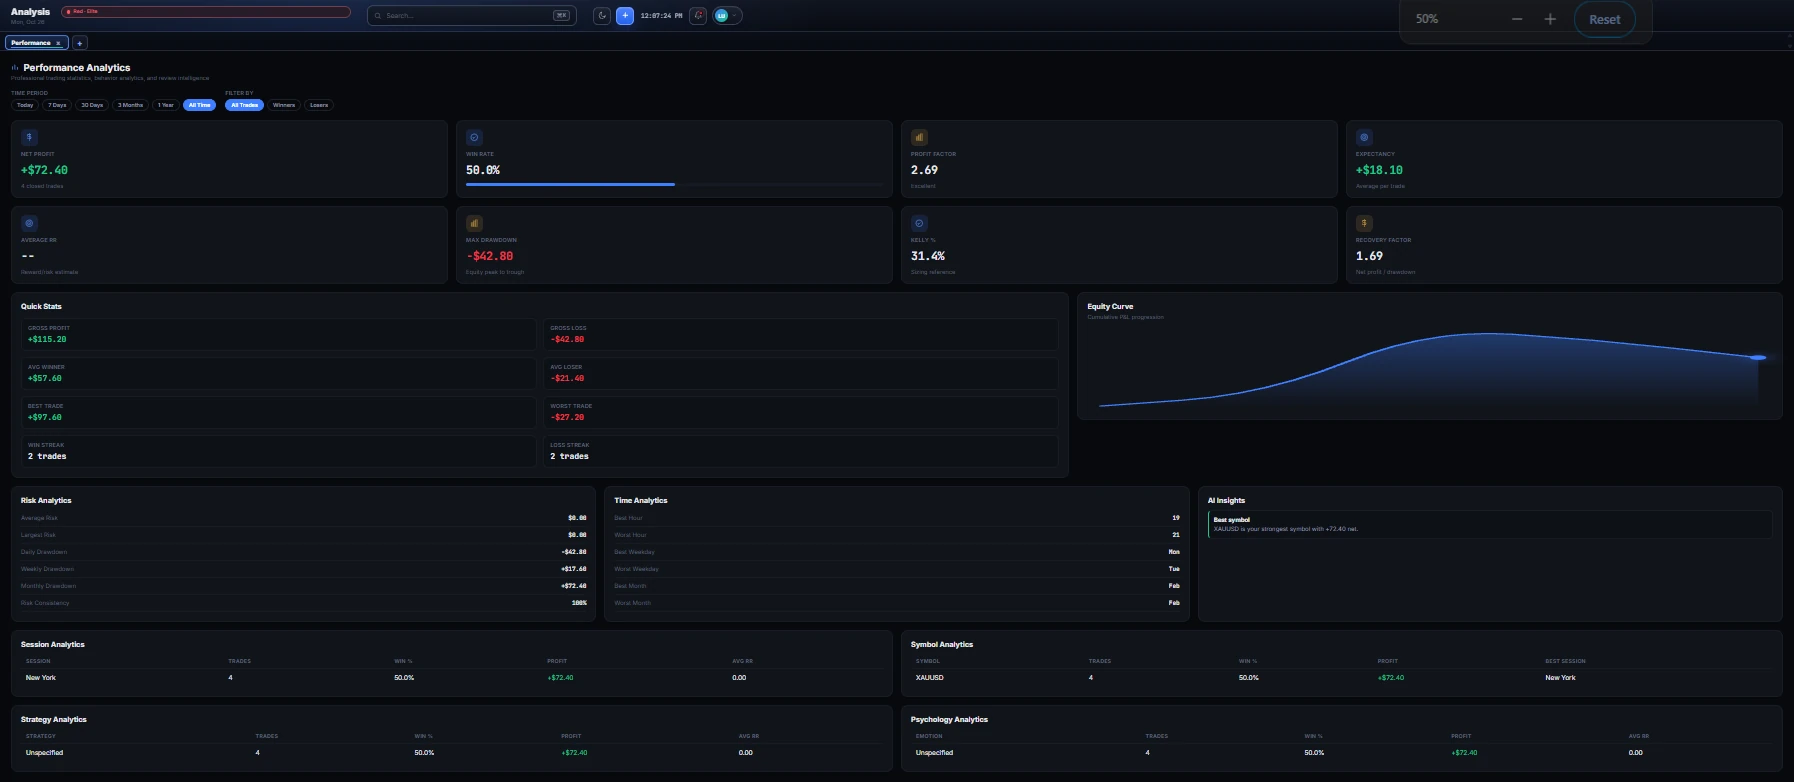
Task: Select the Today time period
Action: click(25, 105)
